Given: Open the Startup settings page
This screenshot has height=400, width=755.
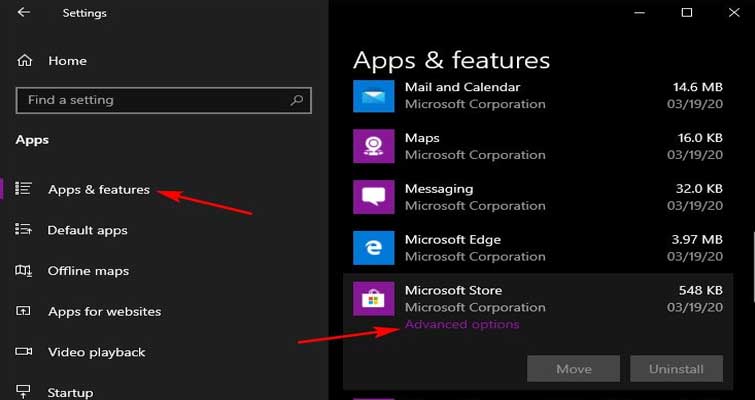Looking at the screenshot, I should click(x=70, y=393).
